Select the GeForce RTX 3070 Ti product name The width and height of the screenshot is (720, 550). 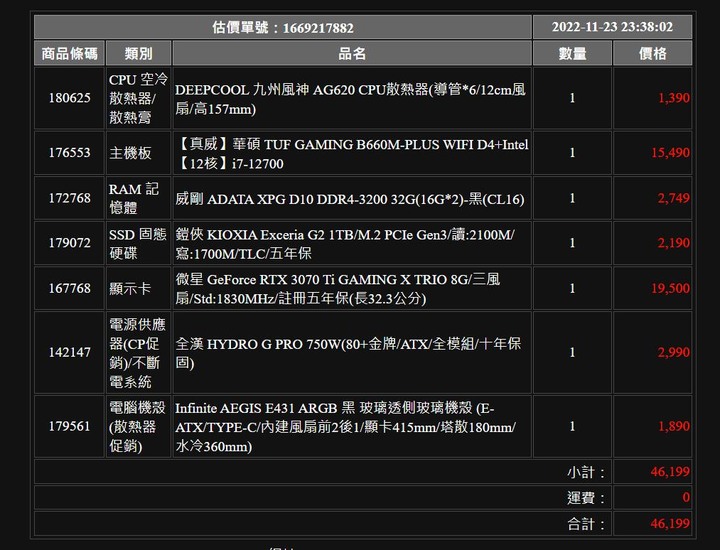point(338,289)
